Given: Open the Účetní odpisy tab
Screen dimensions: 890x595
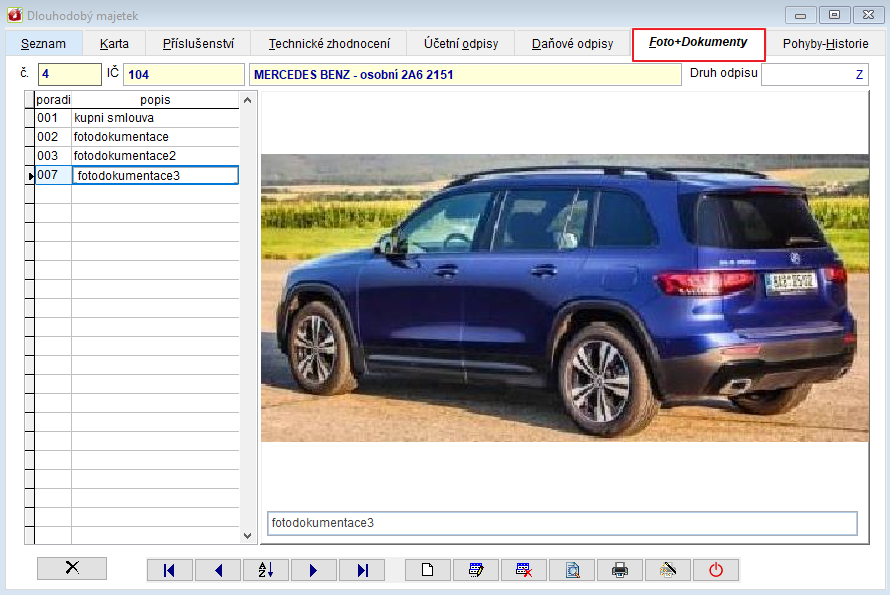Looking at the screenshot, I should tap(461, 44).
